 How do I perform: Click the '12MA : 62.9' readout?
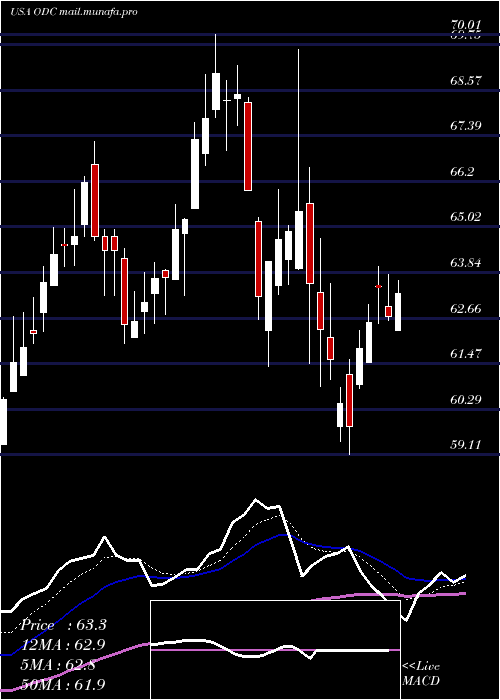coord(63,645)
